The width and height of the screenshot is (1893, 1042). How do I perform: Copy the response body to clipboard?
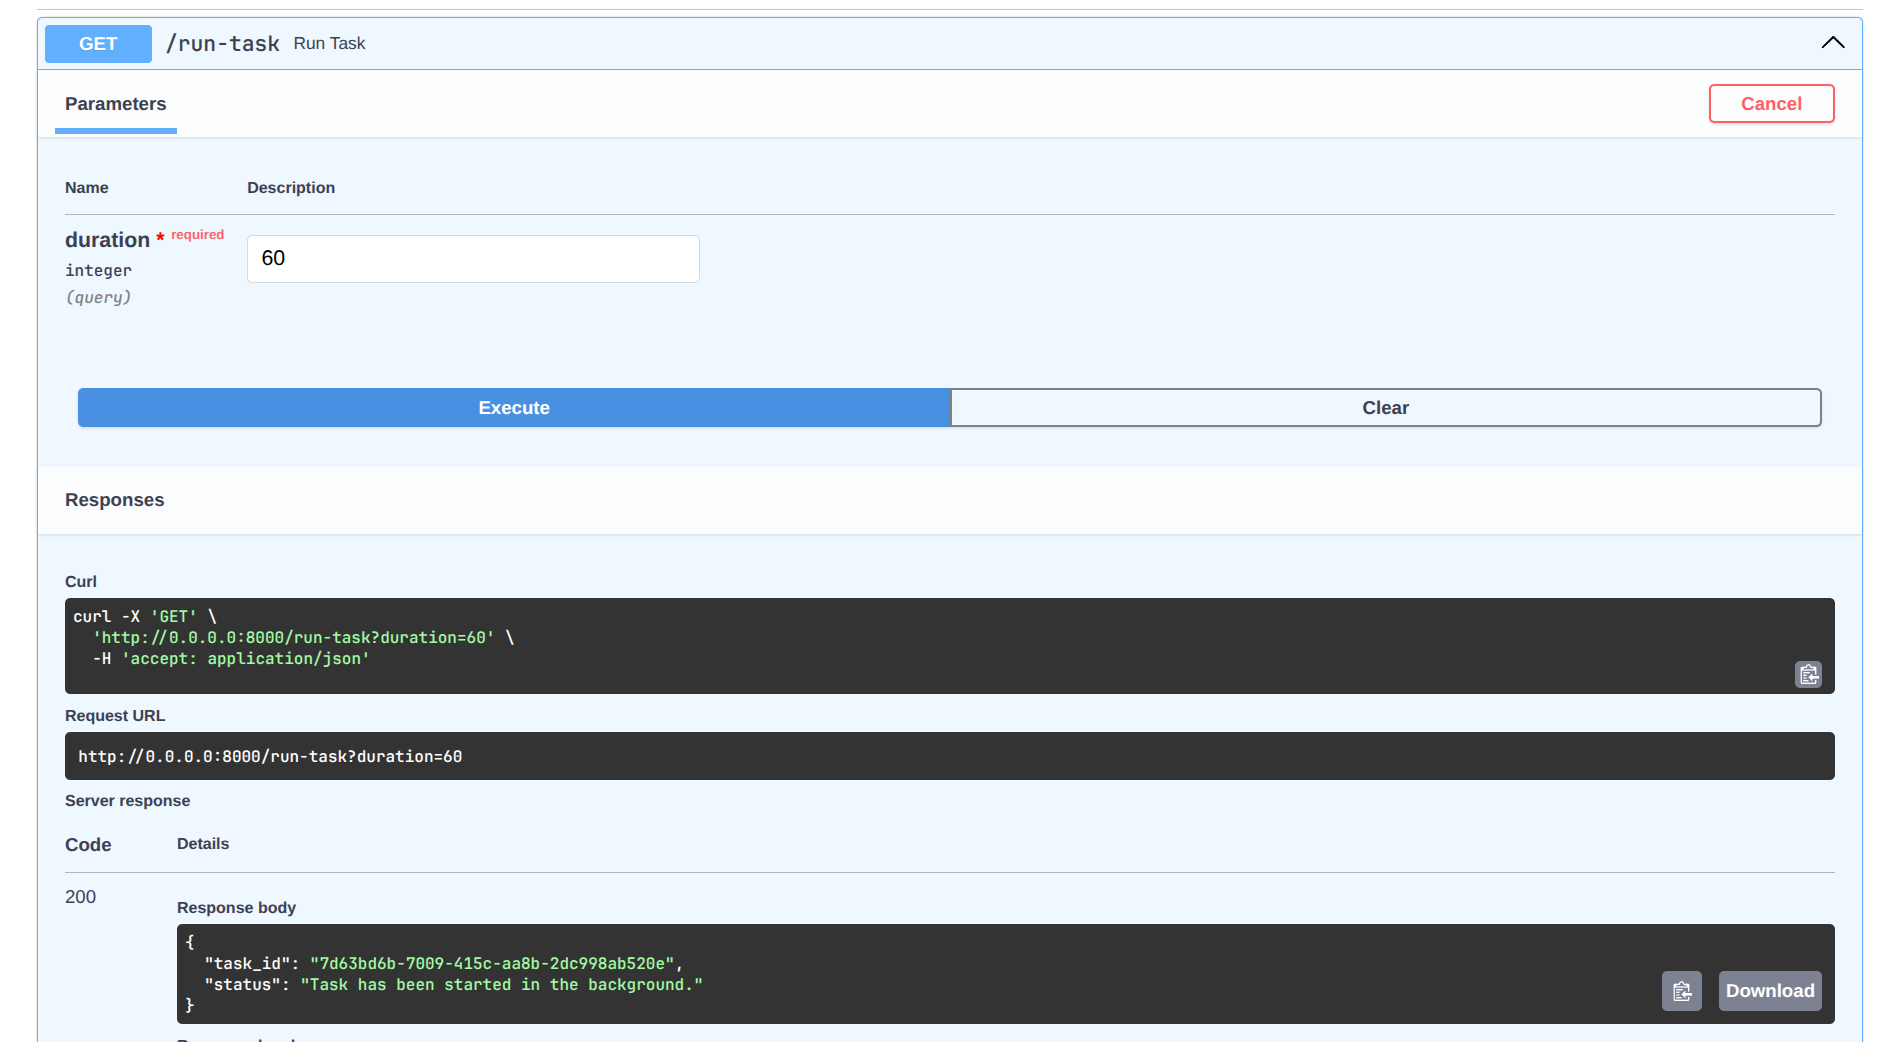click(1681, 991)
